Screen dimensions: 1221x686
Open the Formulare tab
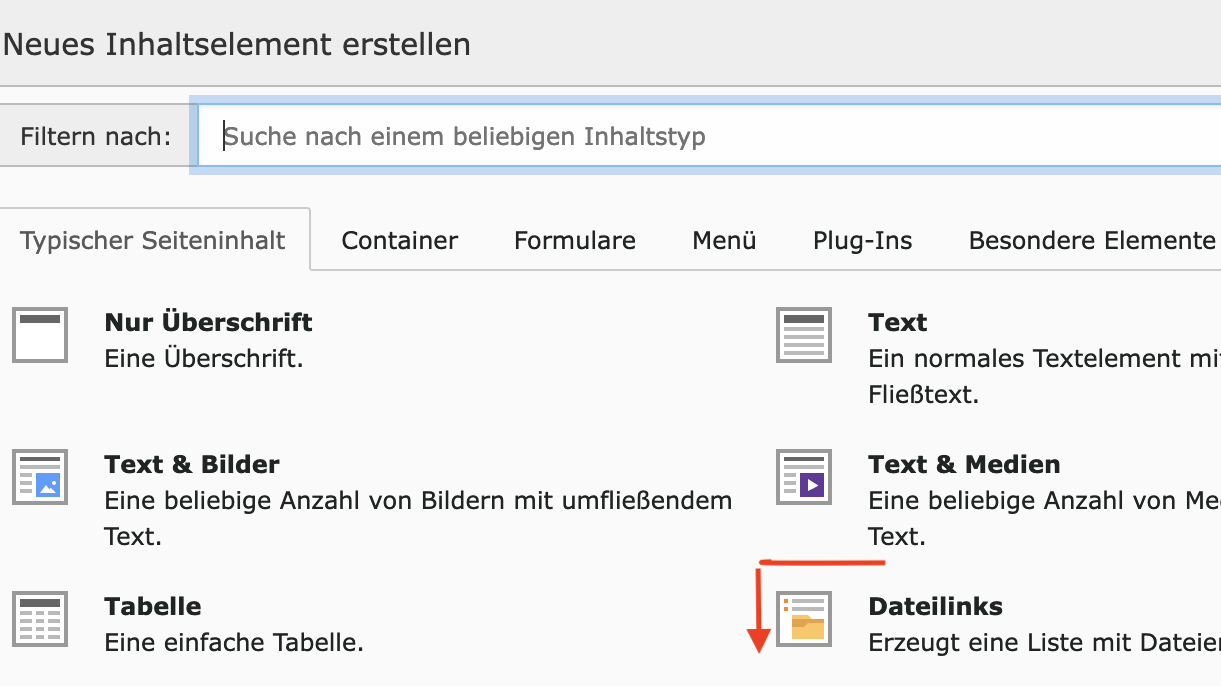click(x=575, y=240)
